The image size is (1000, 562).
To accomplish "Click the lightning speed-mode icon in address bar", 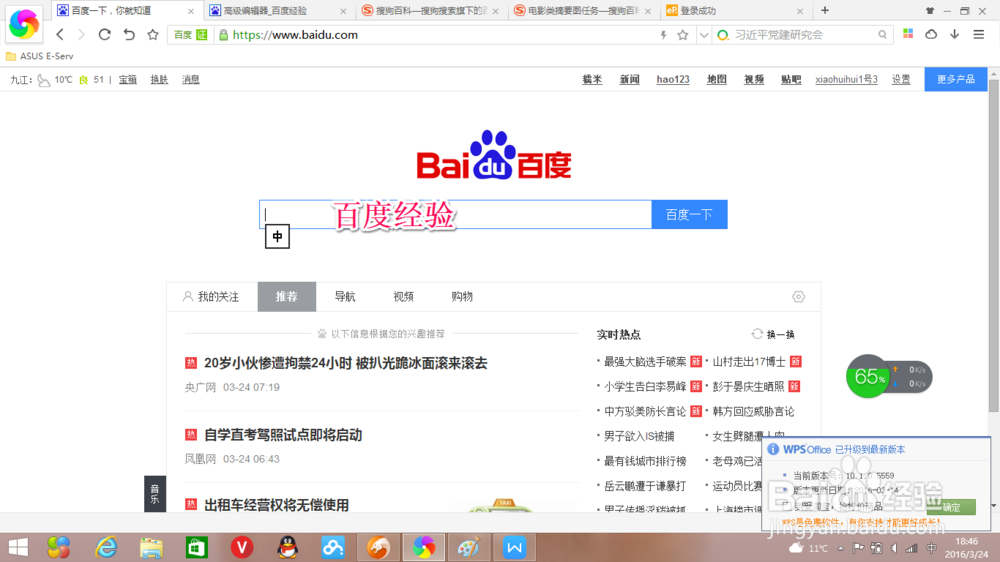I will pos(663,35).
